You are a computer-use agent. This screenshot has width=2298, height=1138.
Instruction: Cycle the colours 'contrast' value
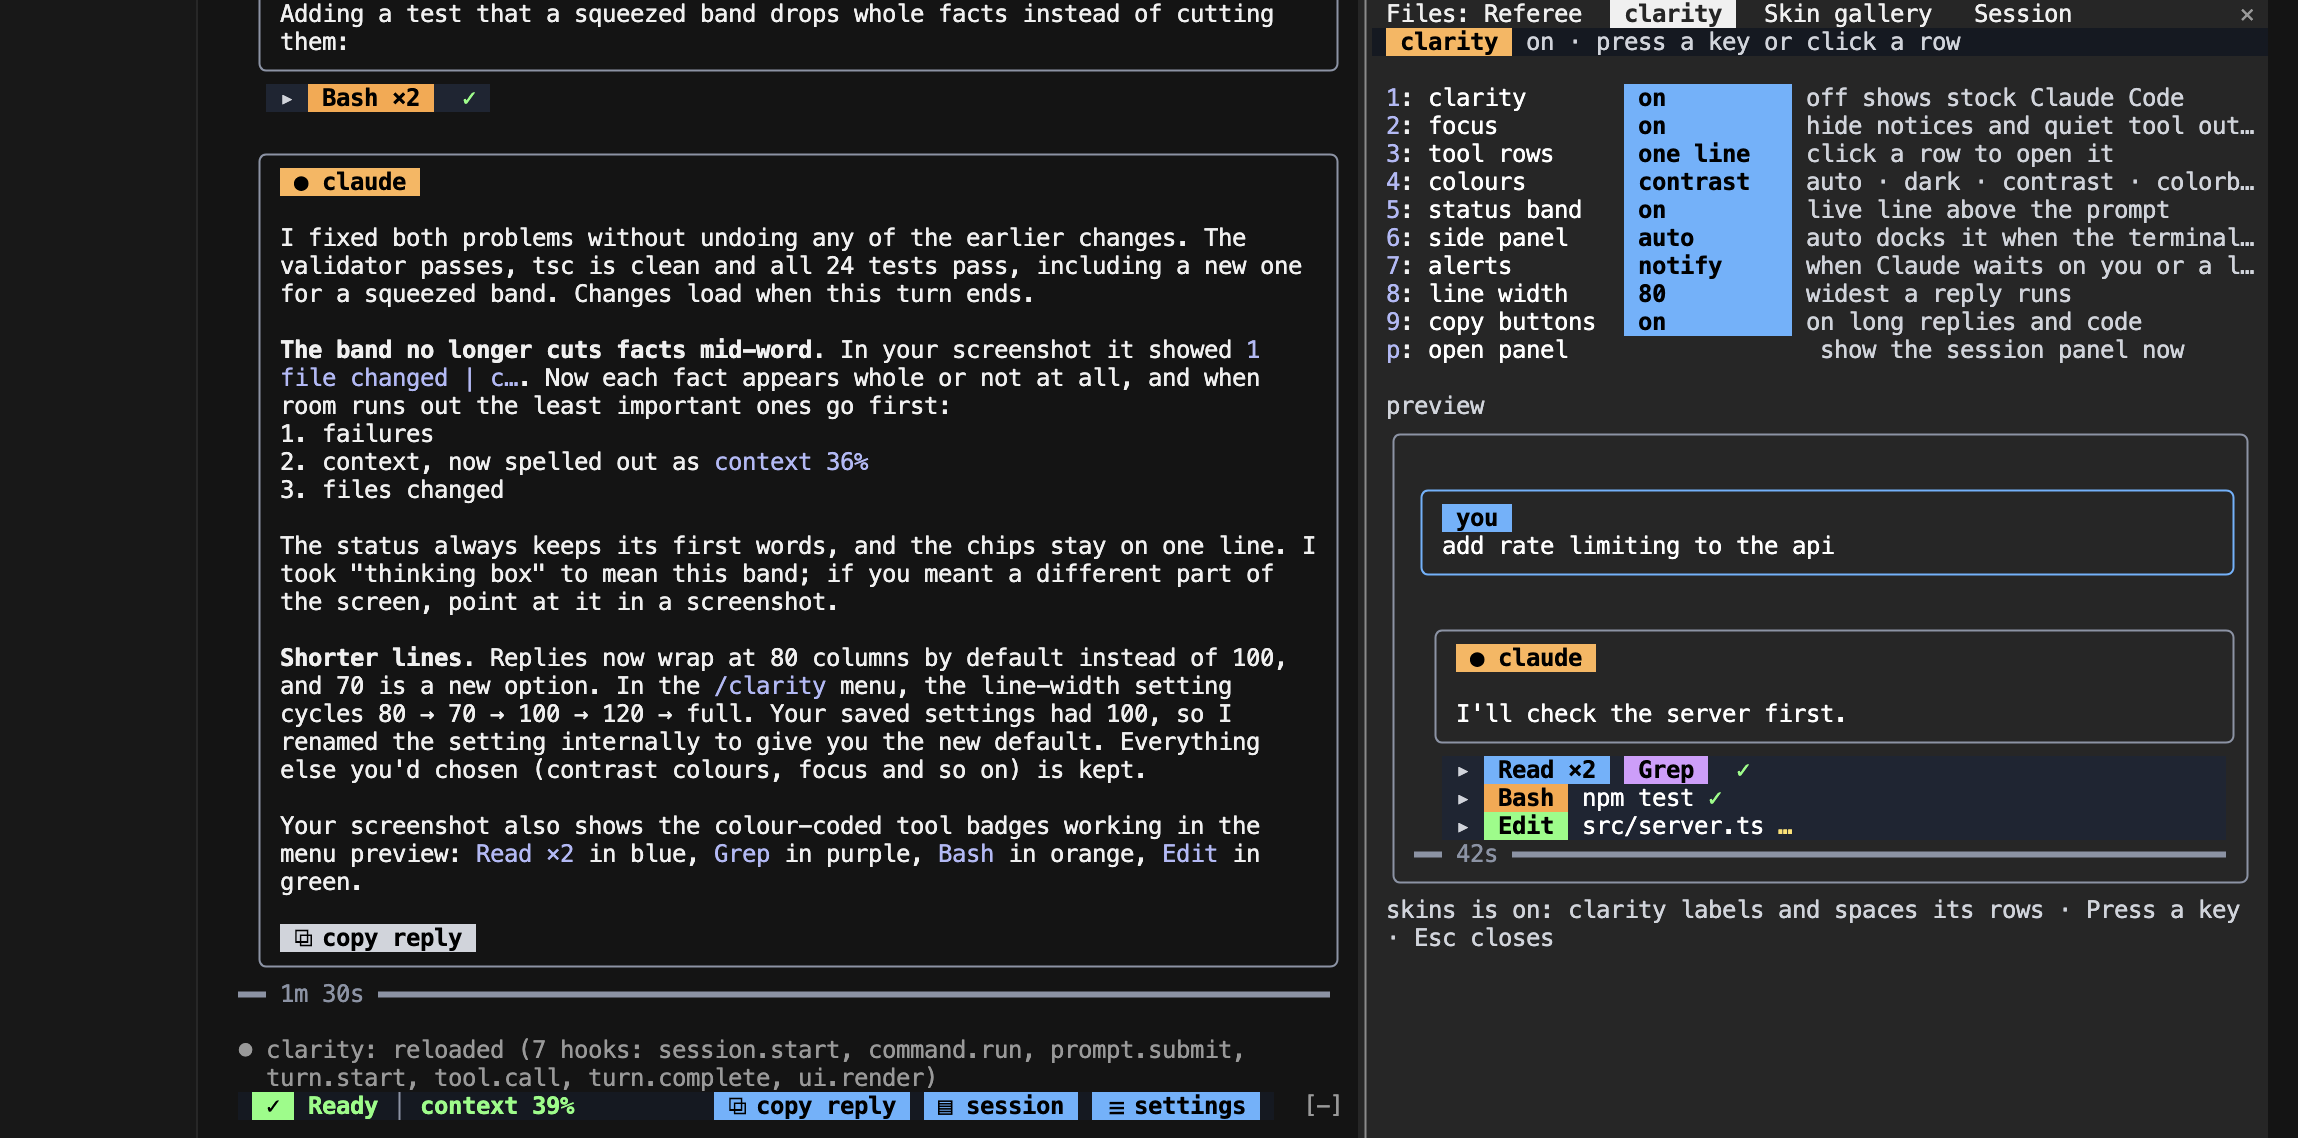pos(1707,182)
